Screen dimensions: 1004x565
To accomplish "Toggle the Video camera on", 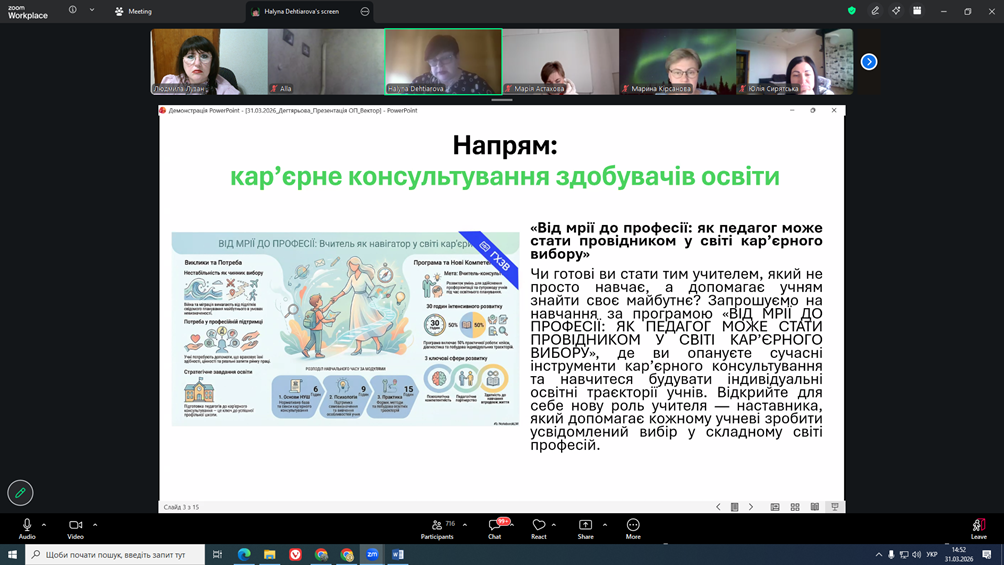I will point(75,525).
